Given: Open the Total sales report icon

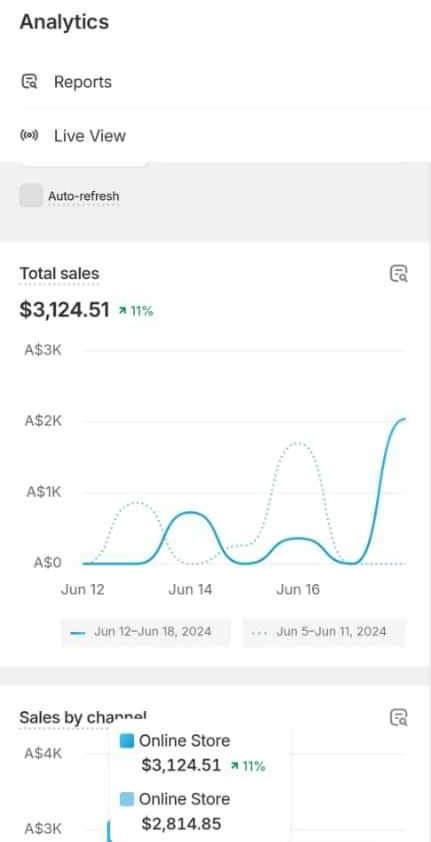Looking at the screenshot, I should point(398,273).
